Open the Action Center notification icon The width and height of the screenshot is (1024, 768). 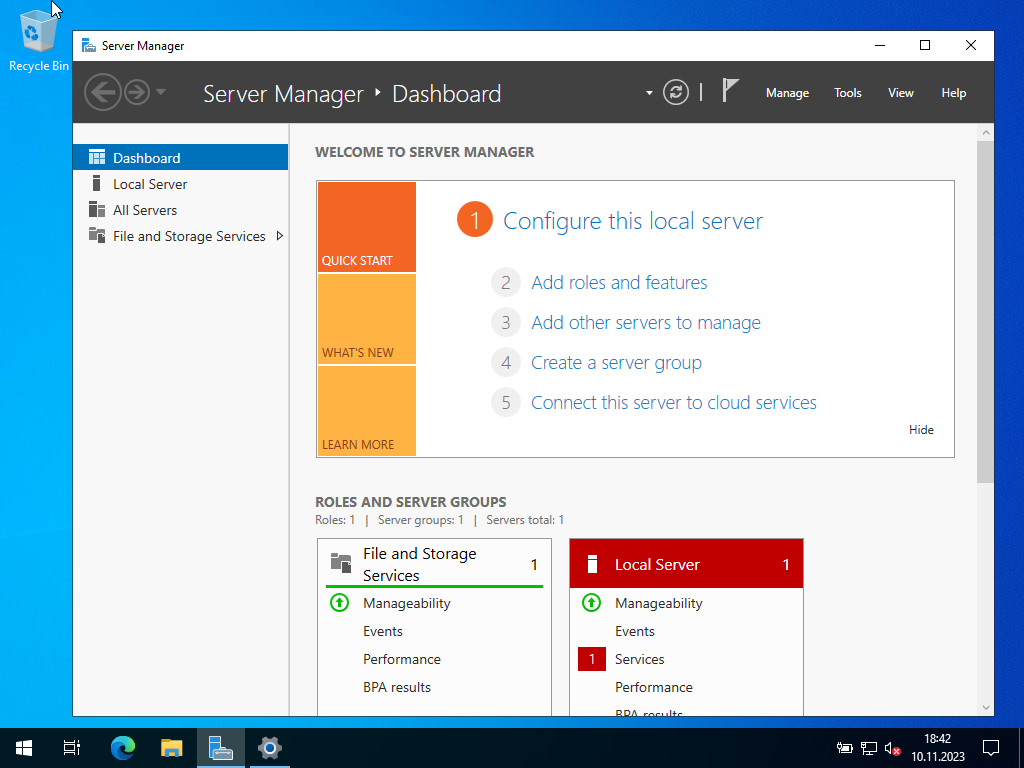[x=991, y=748]
